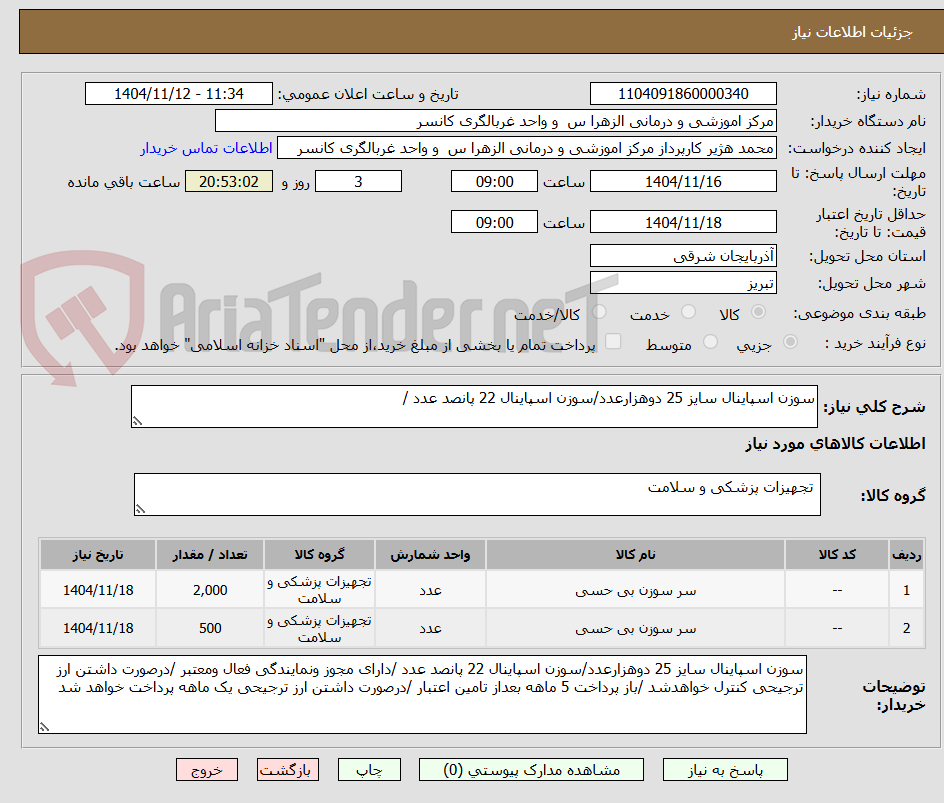
Task: Open اطلاعات تماس خریدار link
Action: pyautogui.click(x=206, y=148)
